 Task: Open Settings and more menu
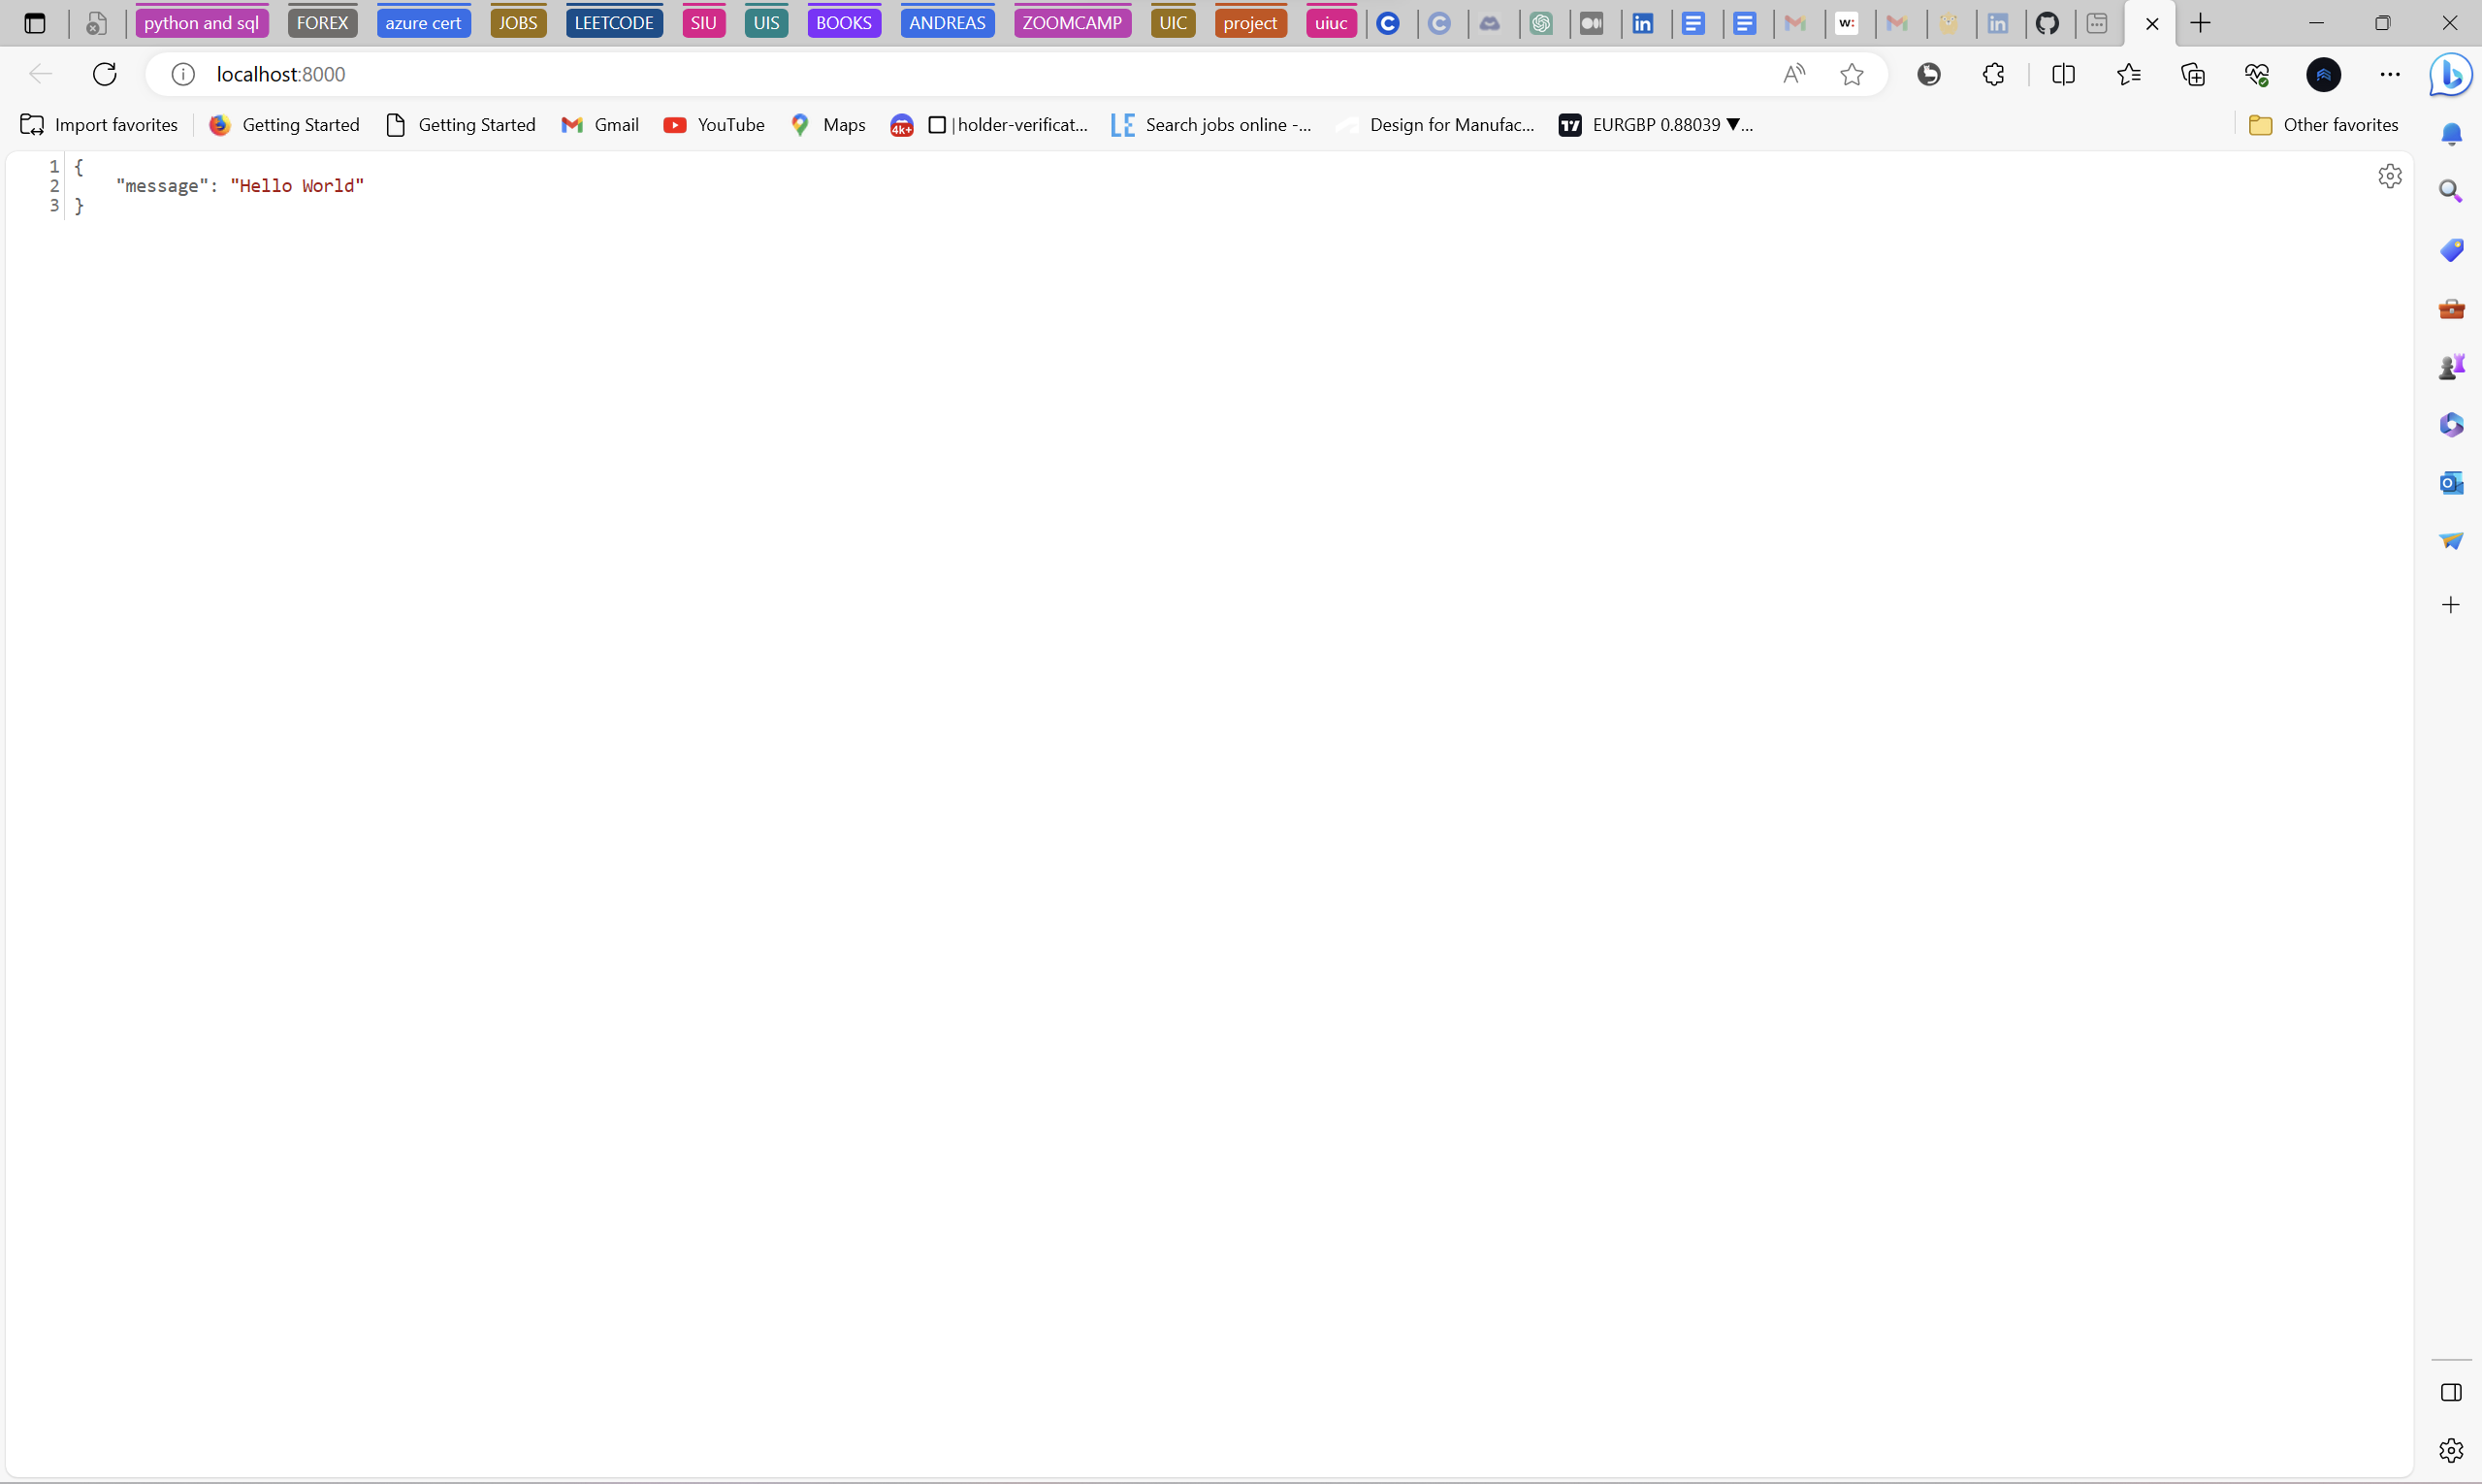pyautogui.click(x=2390, y=74)
